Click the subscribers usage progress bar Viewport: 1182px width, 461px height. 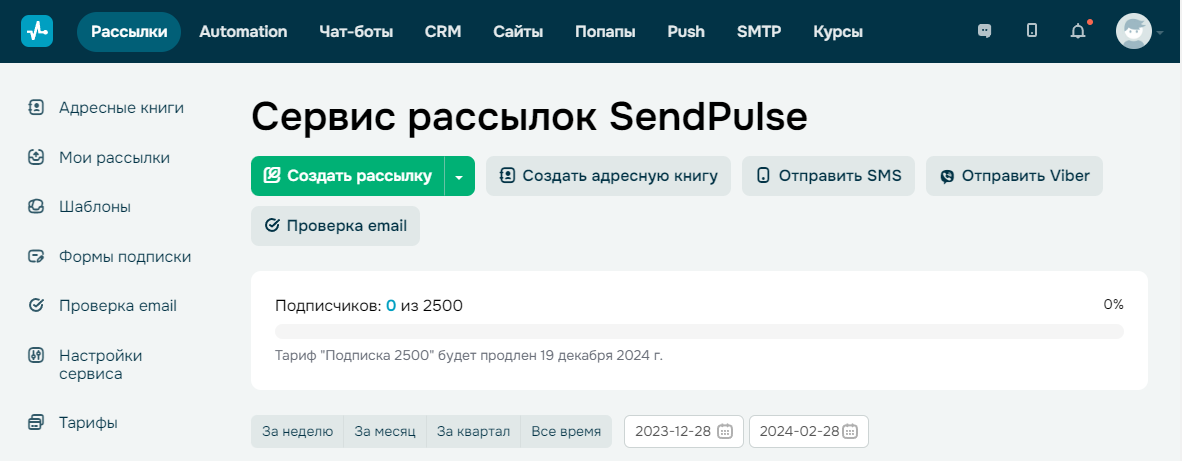699,331
